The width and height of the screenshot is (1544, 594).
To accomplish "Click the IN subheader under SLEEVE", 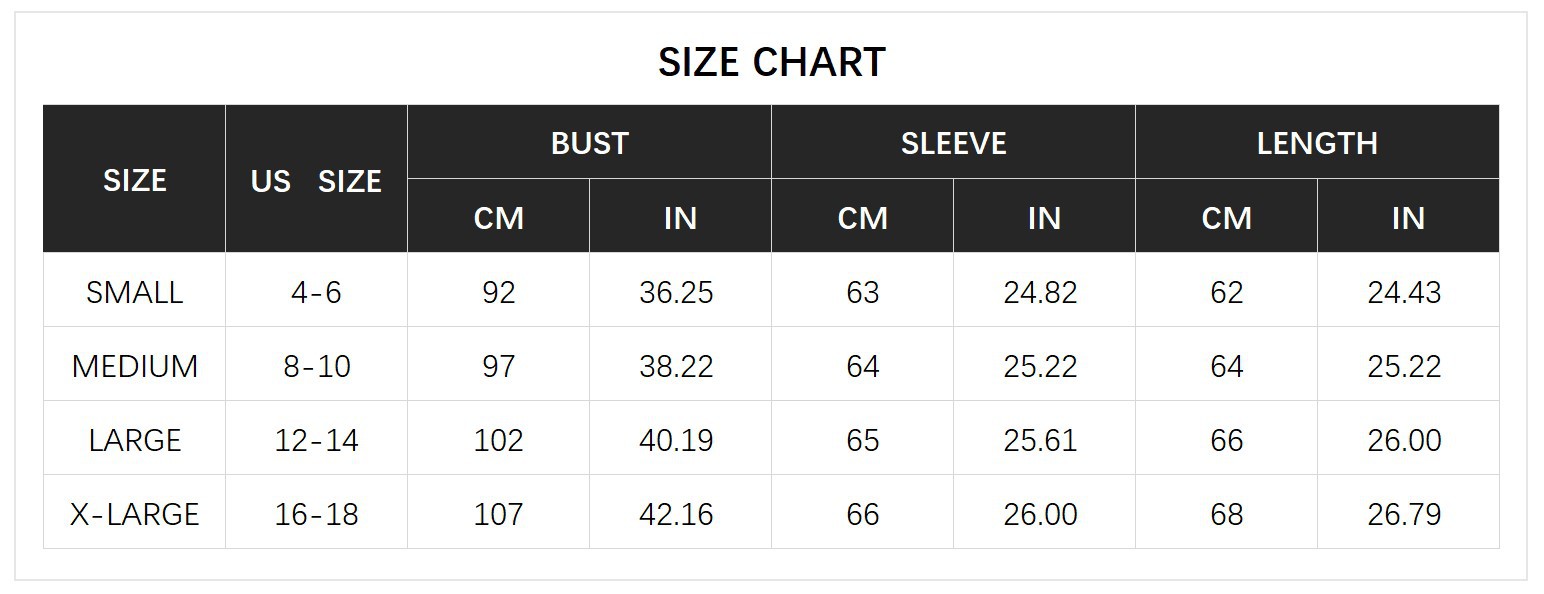I will (1044, 217).
